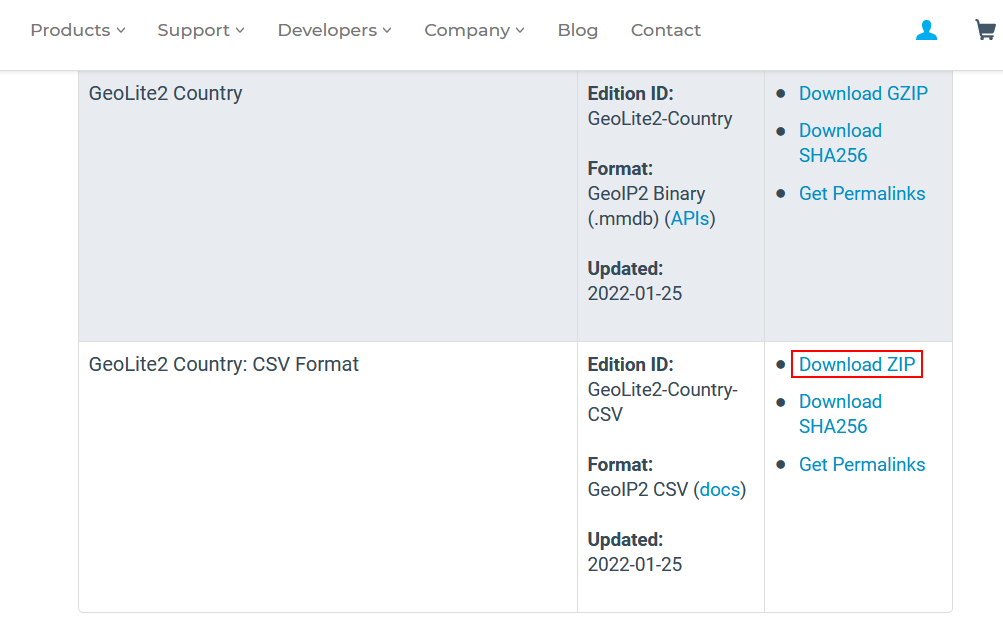Get Permalinks for GeoLite2 Country CSV
Viewport: 1003px width, 633px height.
pyautogui.click(x=862, y=464)
